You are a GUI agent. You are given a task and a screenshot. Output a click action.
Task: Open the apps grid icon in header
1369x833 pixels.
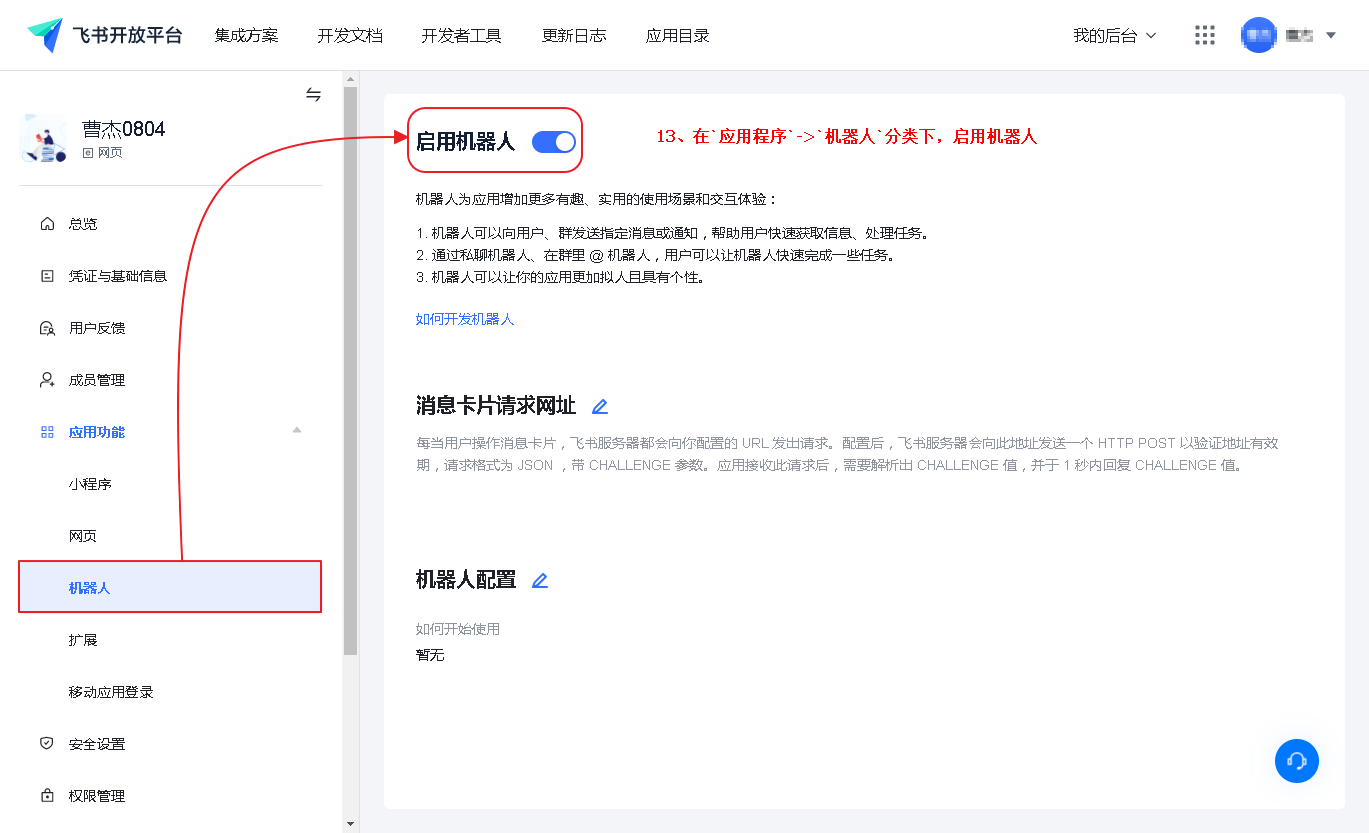pos(1205,36)
